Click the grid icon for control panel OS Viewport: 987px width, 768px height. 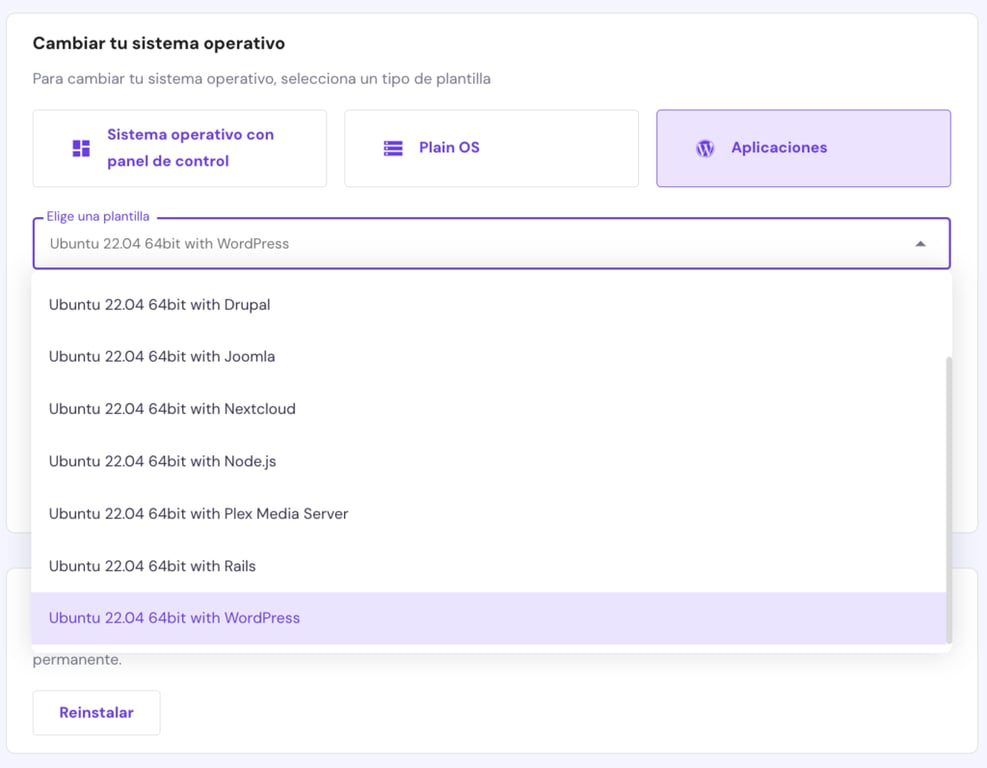(x=81, y=148)
